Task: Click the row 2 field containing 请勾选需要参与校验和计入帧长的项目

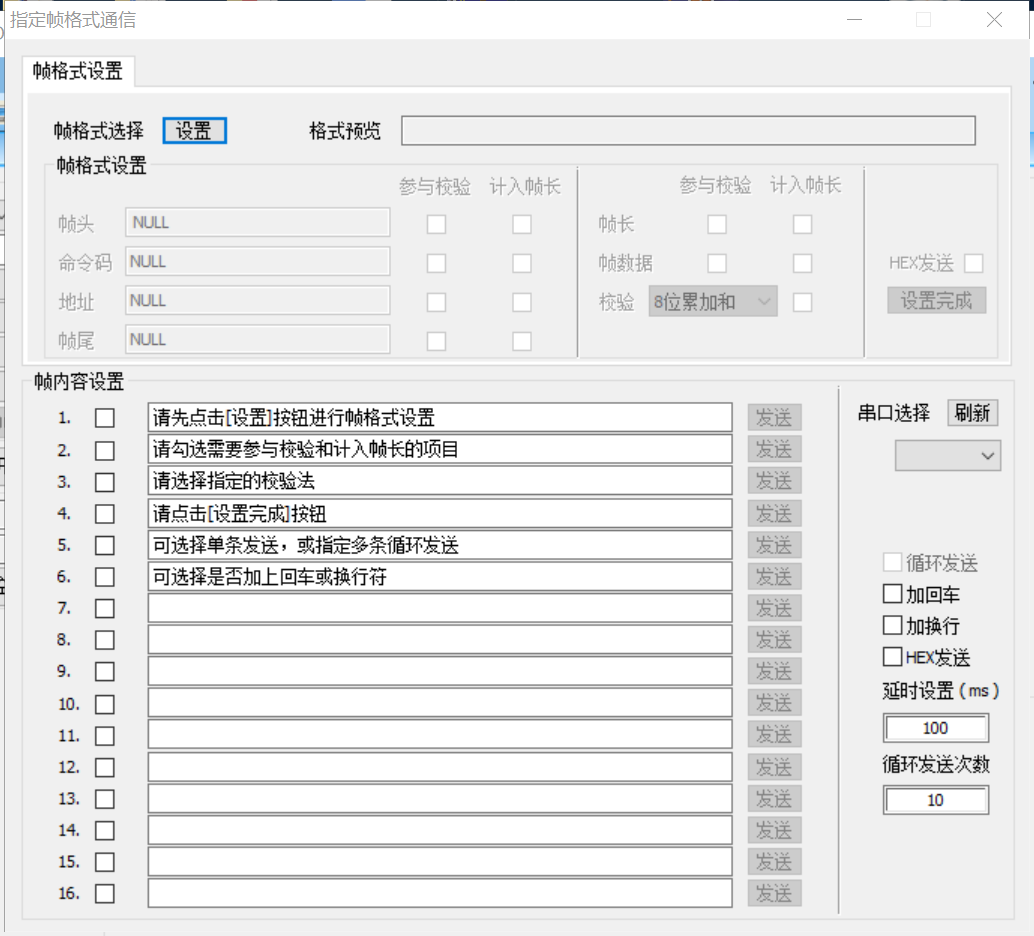Action: pyautogui.click(x=440, y=449)
